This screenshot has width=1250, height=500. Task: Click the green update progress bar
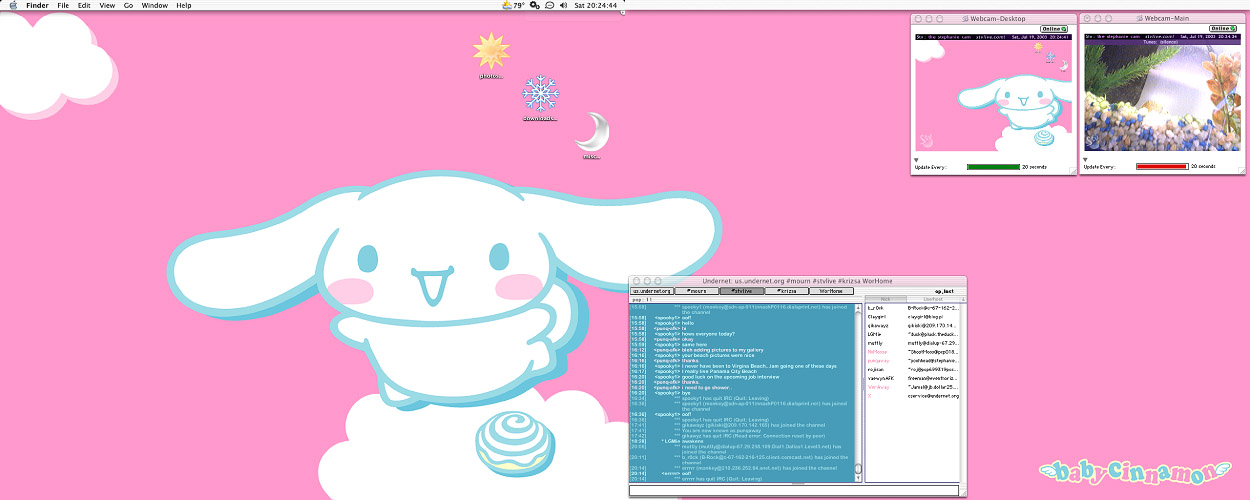coord(992,166)
